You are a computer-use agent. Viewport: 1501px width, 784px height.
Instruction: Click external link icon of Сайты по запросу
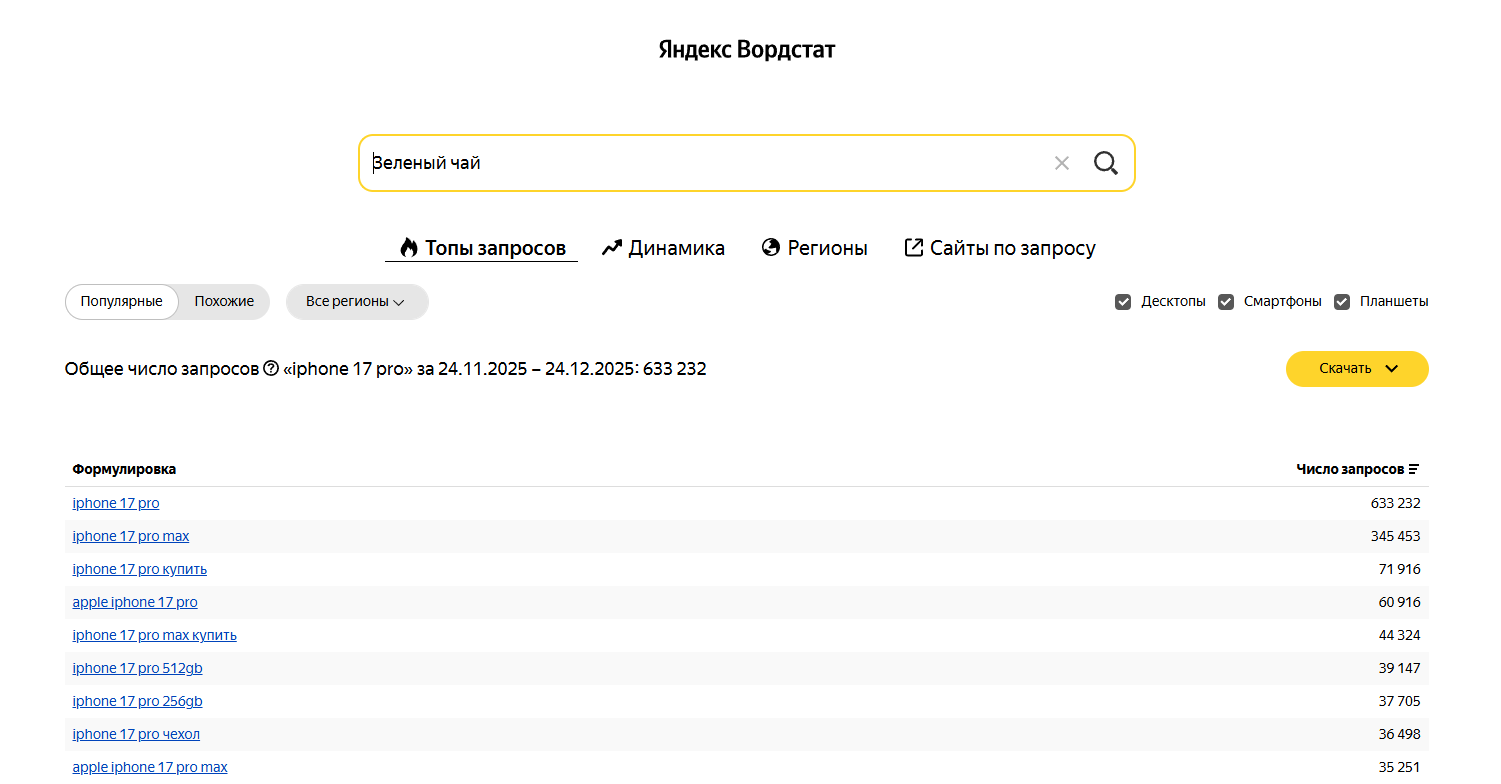[x=913, y=248]
